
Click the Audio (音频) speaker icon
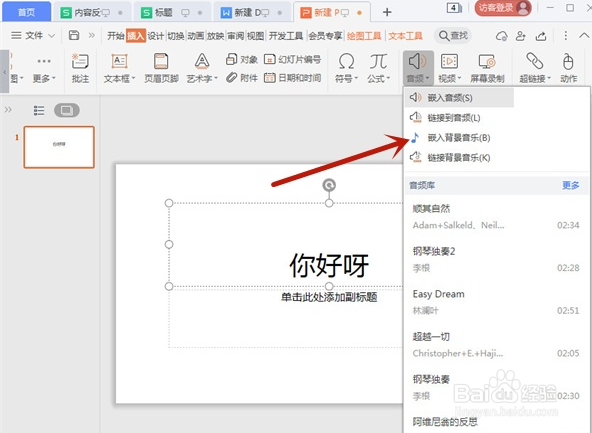click(x=418, y=62)
